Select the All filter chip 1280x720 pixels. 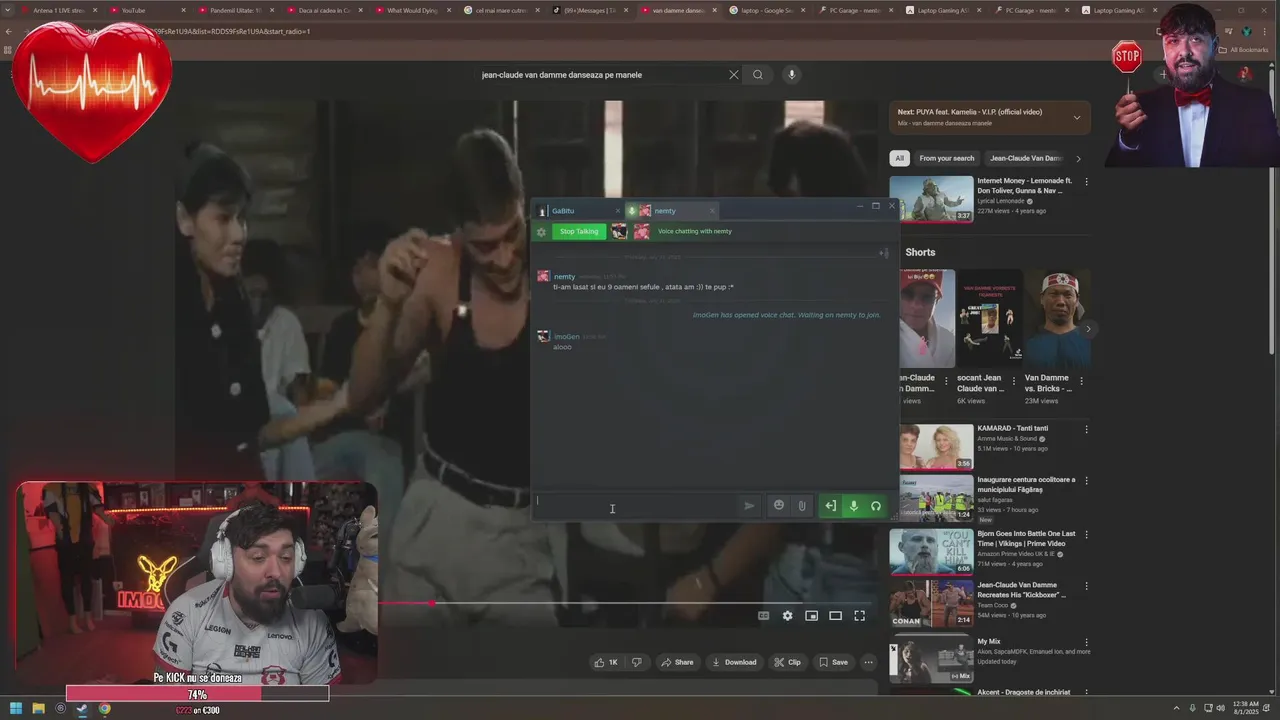pyautogui.click(x=900, y=158)
